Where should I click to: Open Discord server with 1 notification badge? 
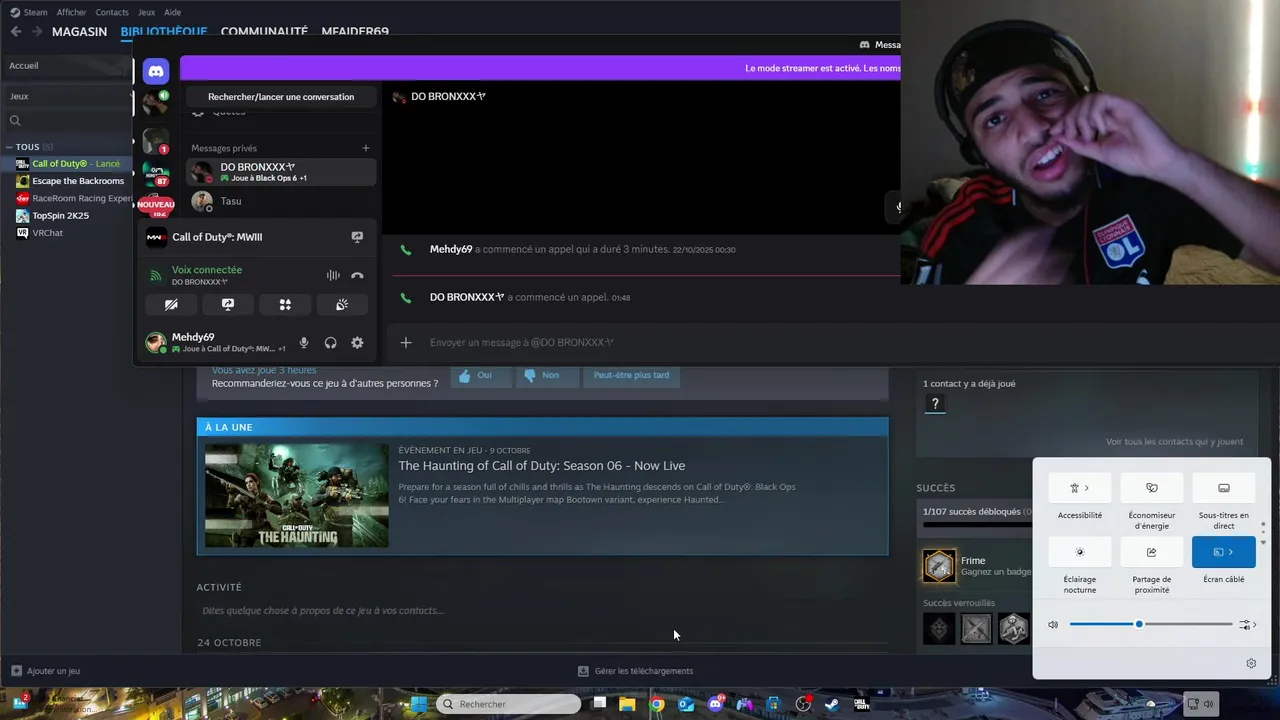coord(155,140)
